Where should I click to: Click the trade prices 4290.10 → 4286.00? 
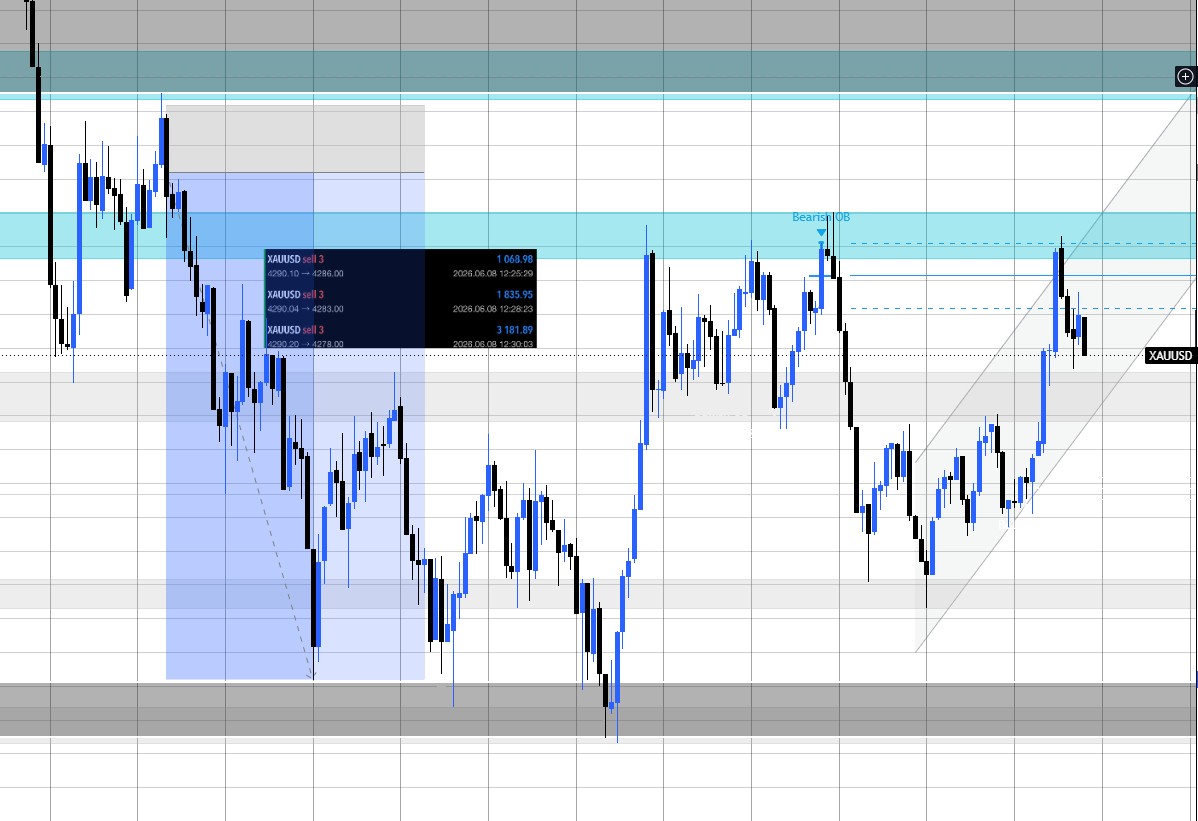pyautogui.click(x=305, y=273)
